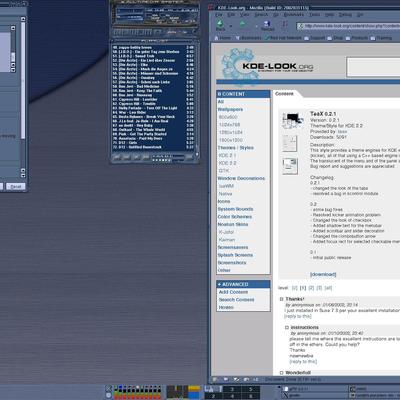This screenshot has height=400, width=400.
Task: Click the Mozilla URL address field
Action: coord(348,26)
